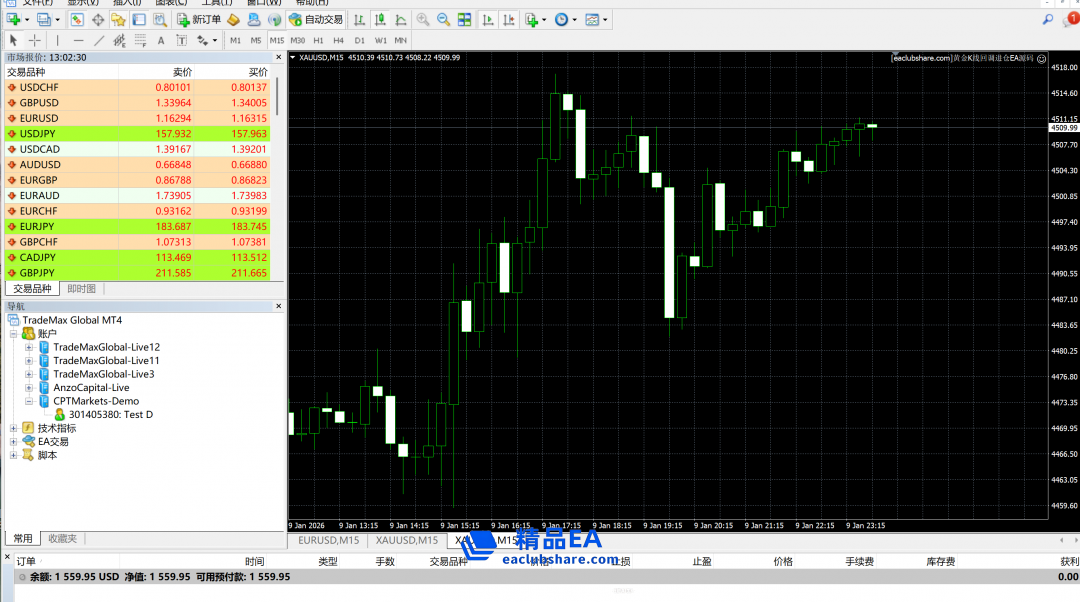Screen dimensions: 1080x602
Task: Expand the 技术指标 indicators folder
Action: point(13,428)
